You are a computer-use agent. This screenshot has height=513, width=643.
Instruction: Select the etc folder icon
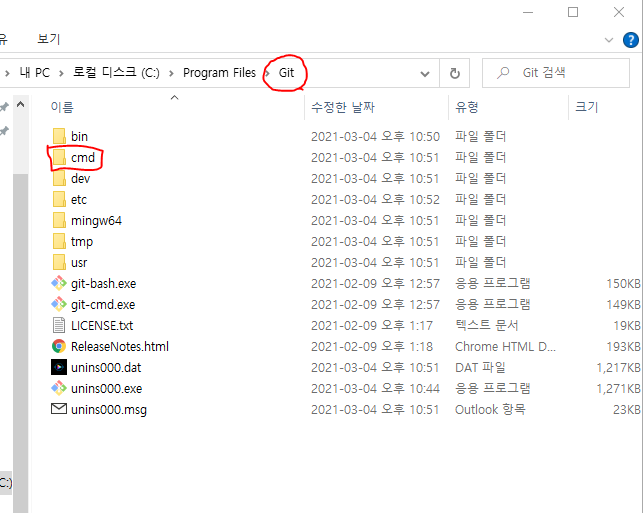(x=59, y=199)
